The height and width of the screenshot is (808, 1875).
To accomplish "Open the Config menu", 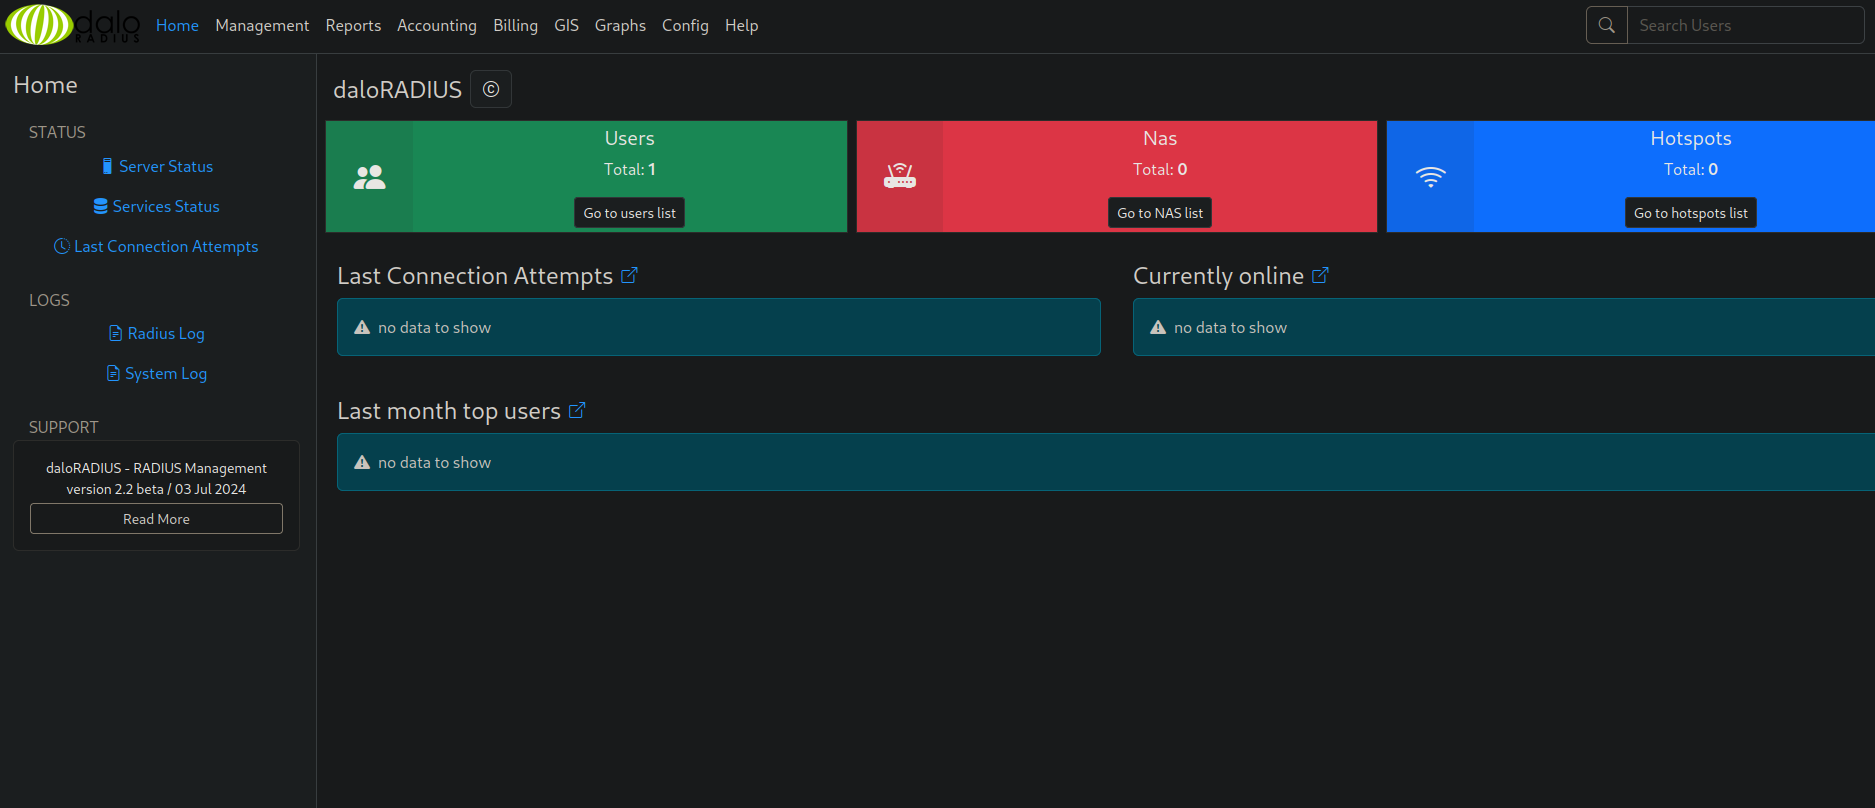I will (x=685, y=25).
